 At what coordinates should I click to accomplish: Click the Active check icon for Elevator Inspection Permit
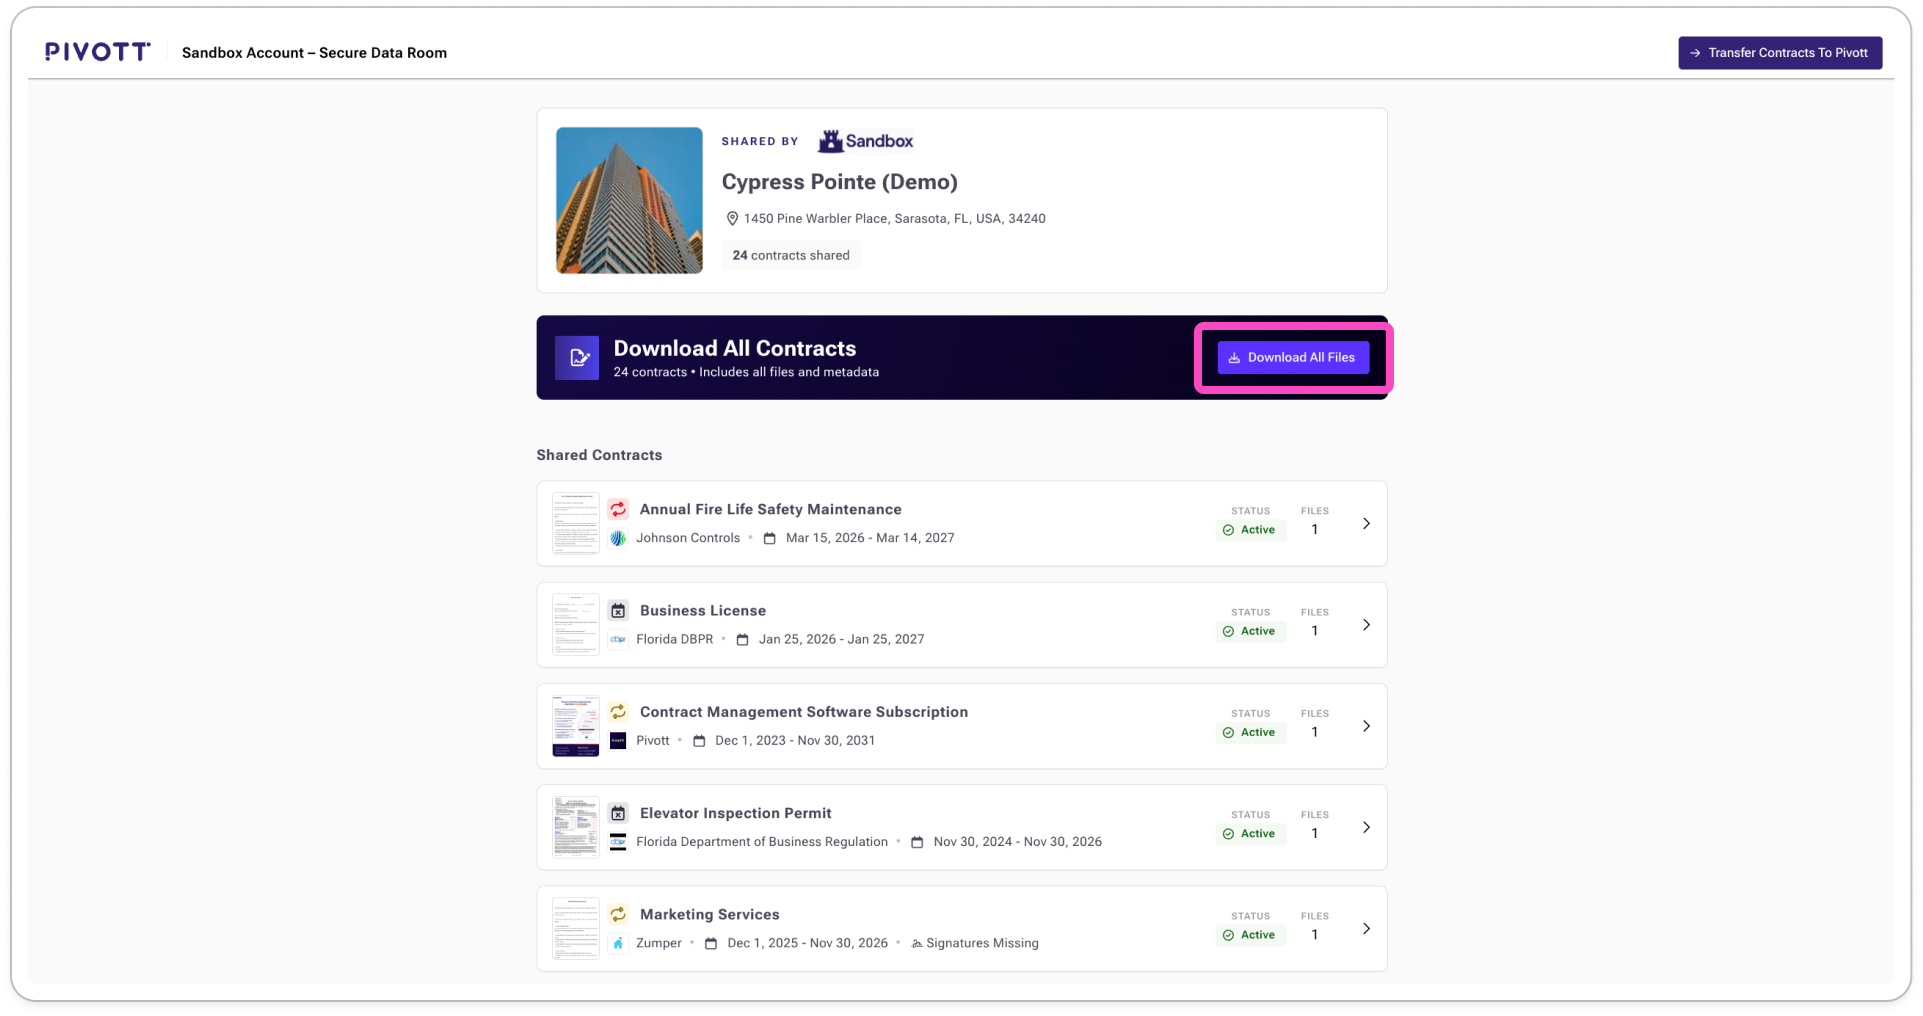[x=1229, y=834]
